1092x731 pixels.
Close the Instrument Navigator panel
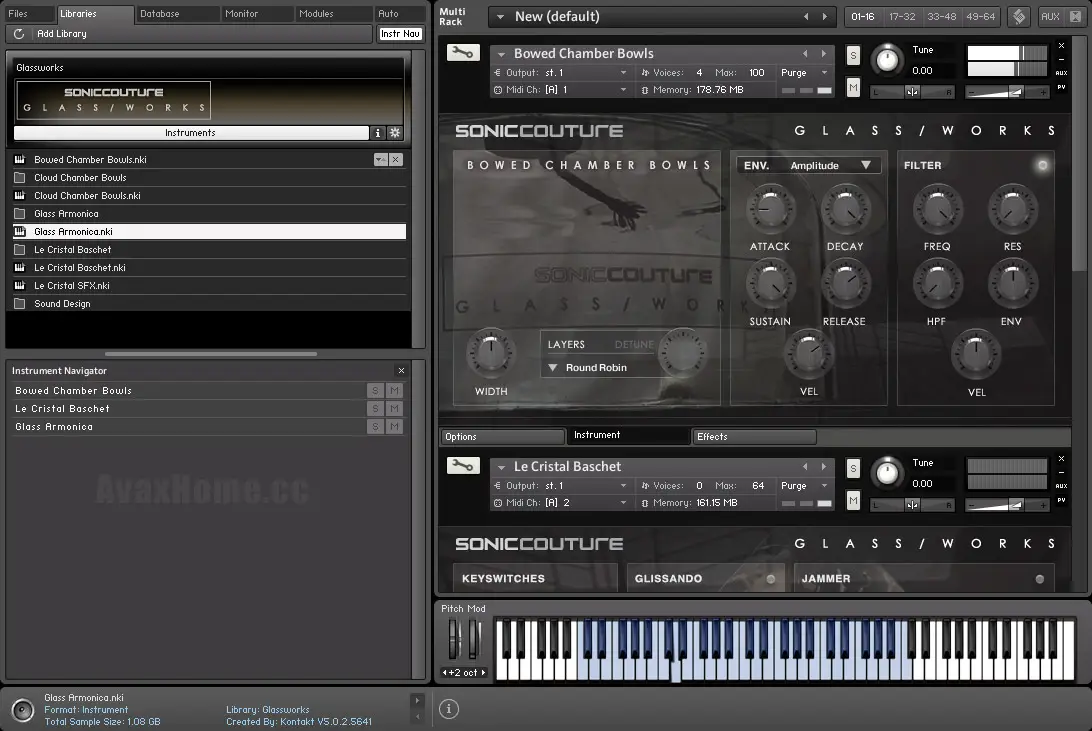click(x=401, y=370)
